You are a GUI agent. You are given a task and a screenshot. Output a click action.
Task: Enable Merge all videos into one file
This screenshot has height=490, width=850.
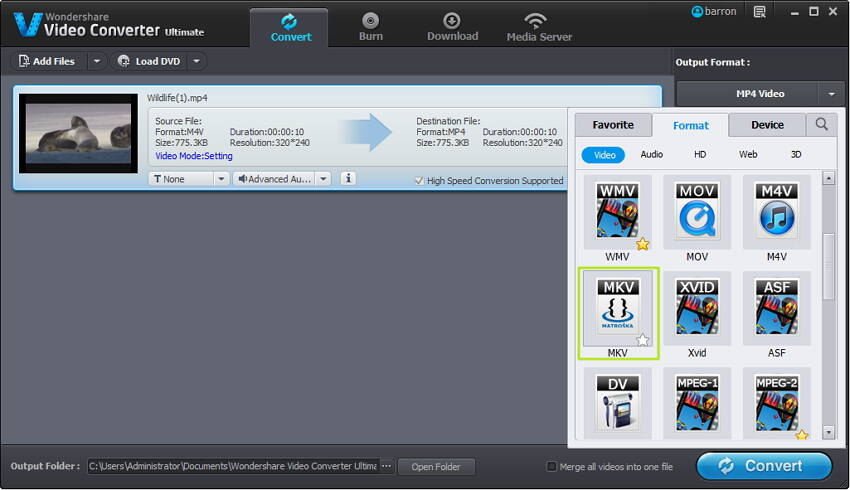tap(551, 466)
